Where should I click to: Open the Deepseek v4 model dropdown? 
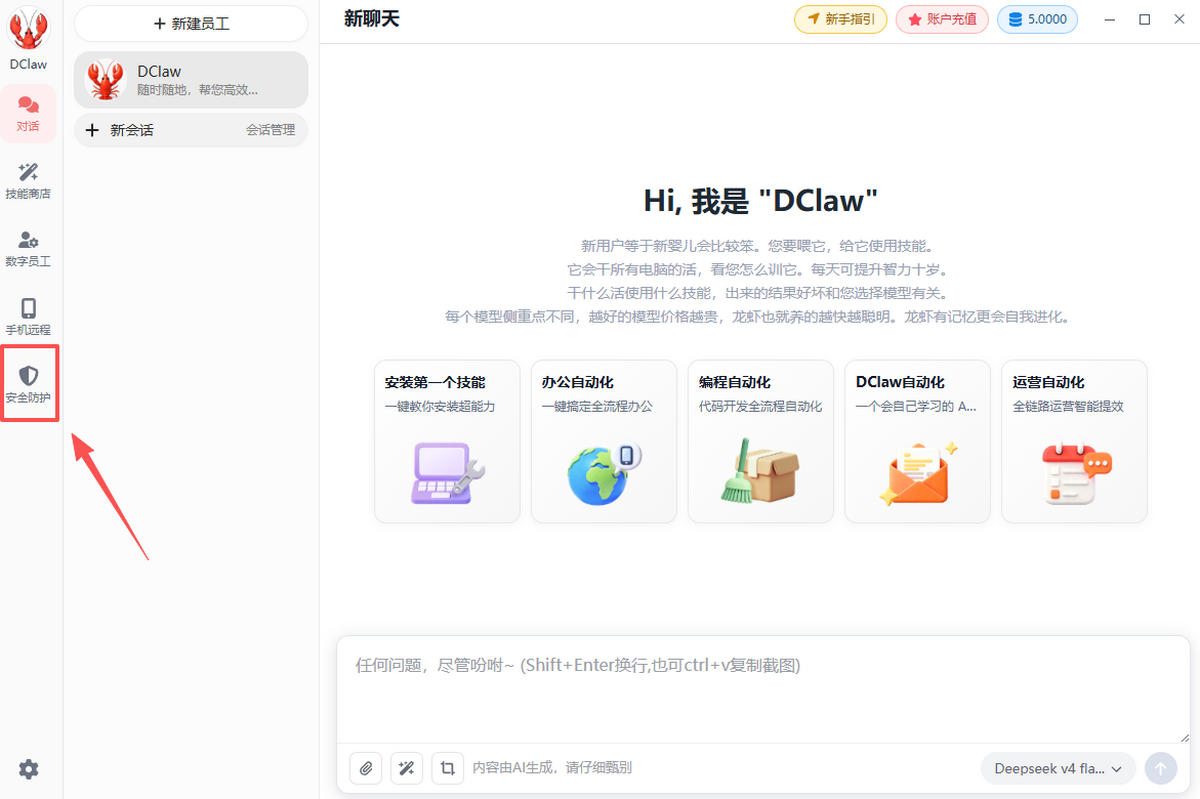pos(1058,768)
